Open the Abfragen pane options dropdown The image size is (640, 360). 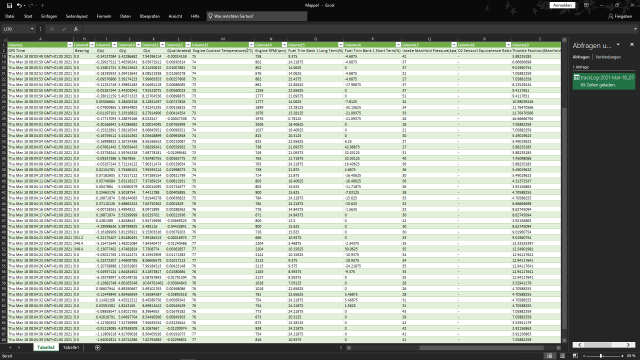pyautogui.click(x=618, y=44)
